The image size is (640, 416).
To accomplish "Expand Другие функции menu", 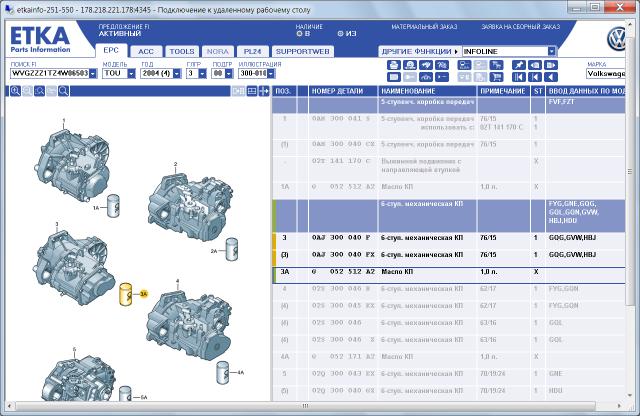I will 420,51.
